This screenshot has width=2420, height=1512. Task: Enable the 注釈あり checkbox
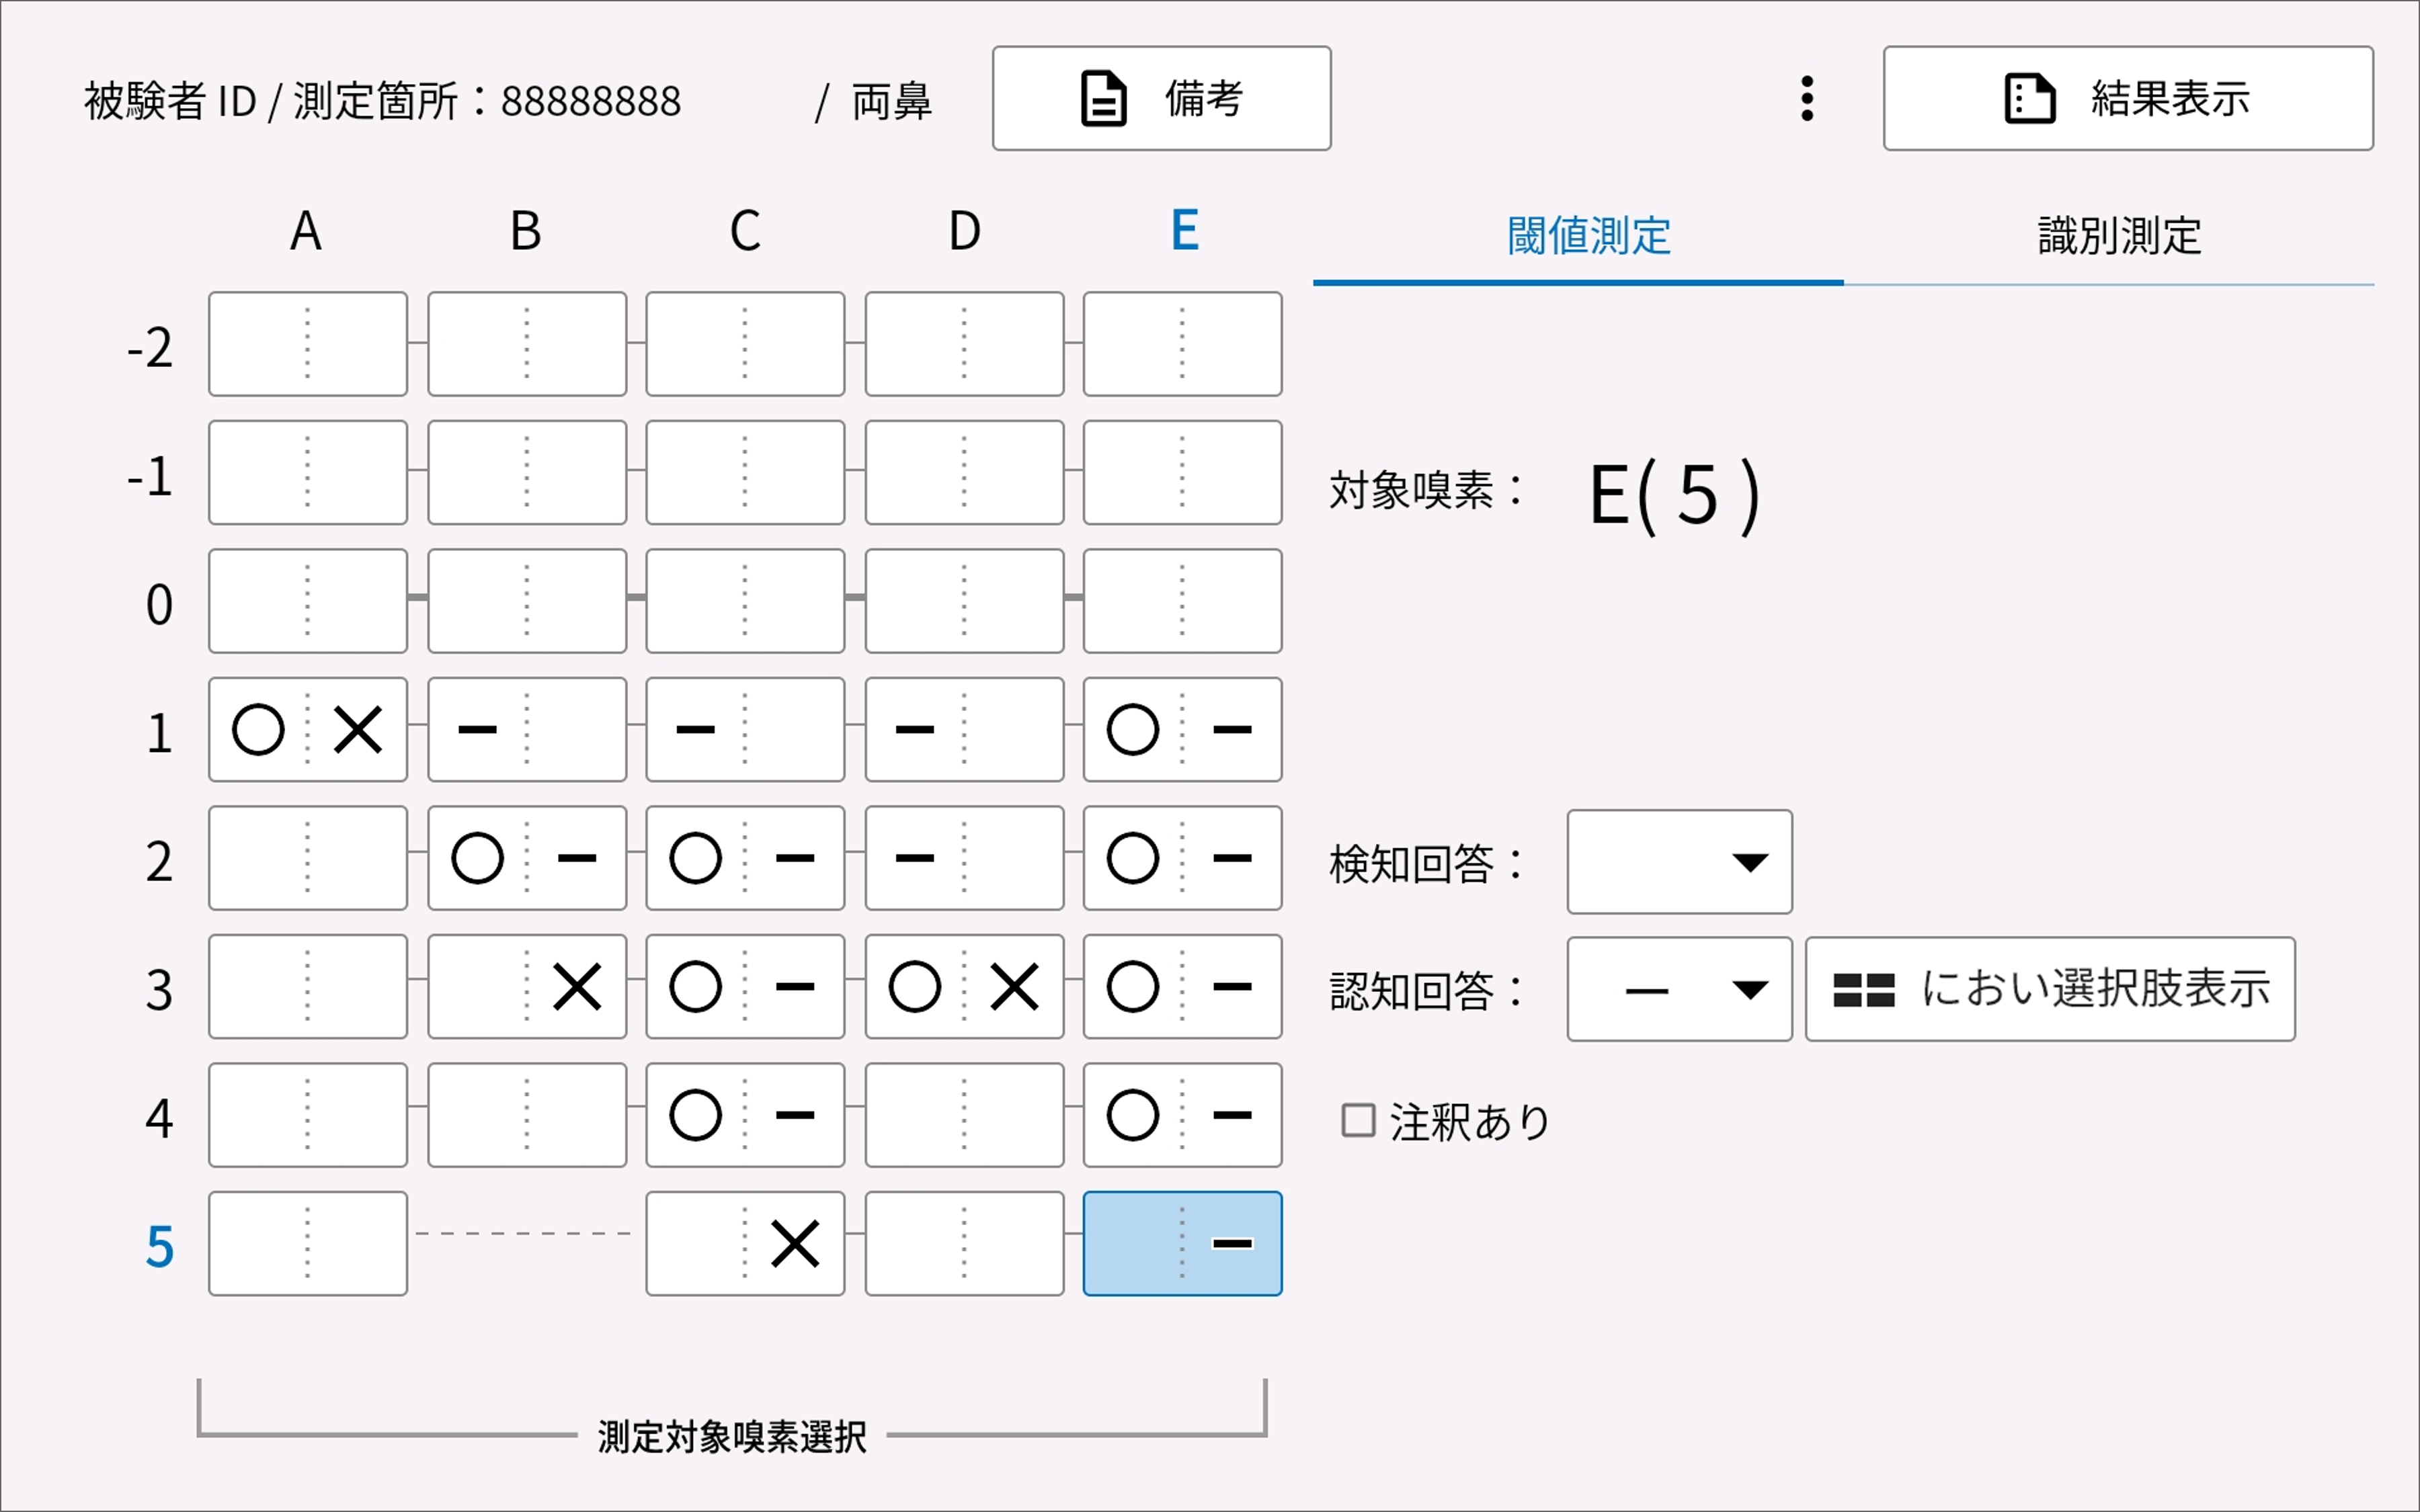pyautogui.click(x=1358, y=1120)
